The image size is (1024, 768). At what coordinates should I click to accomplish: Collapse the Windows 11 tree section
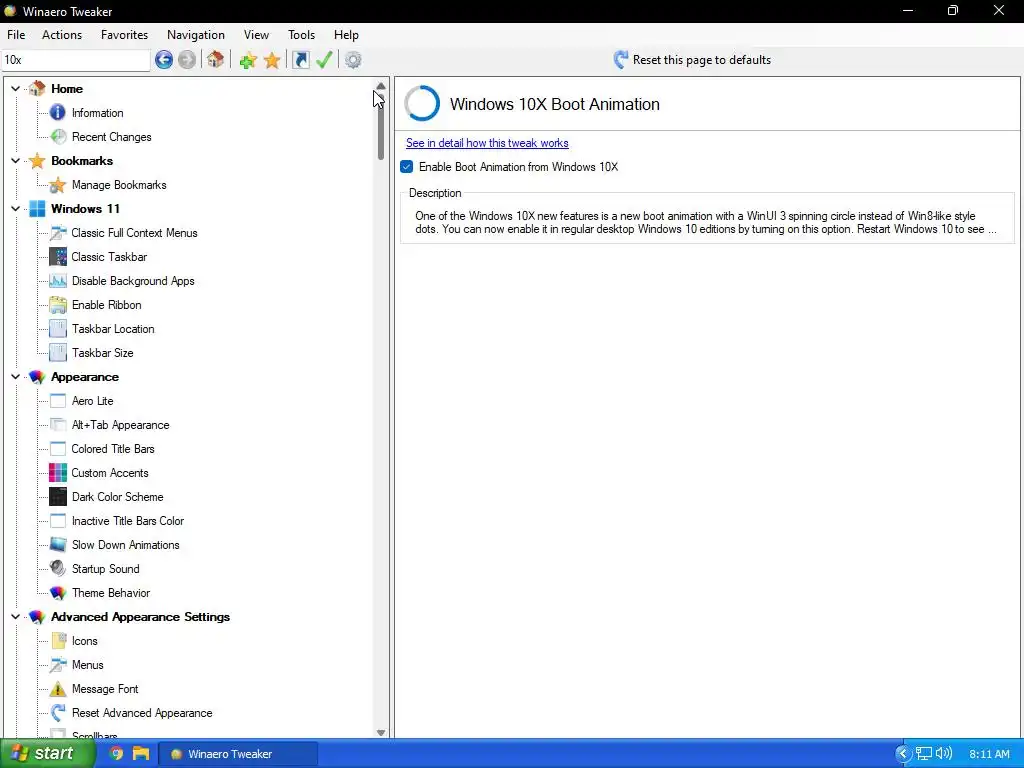point(16,208)
